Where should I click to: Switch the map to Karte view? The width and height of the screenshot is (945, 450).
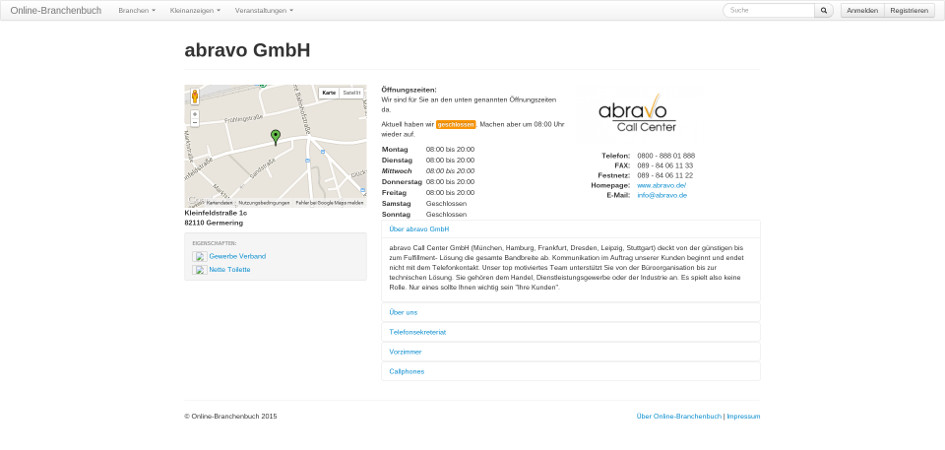coord(329,93)
